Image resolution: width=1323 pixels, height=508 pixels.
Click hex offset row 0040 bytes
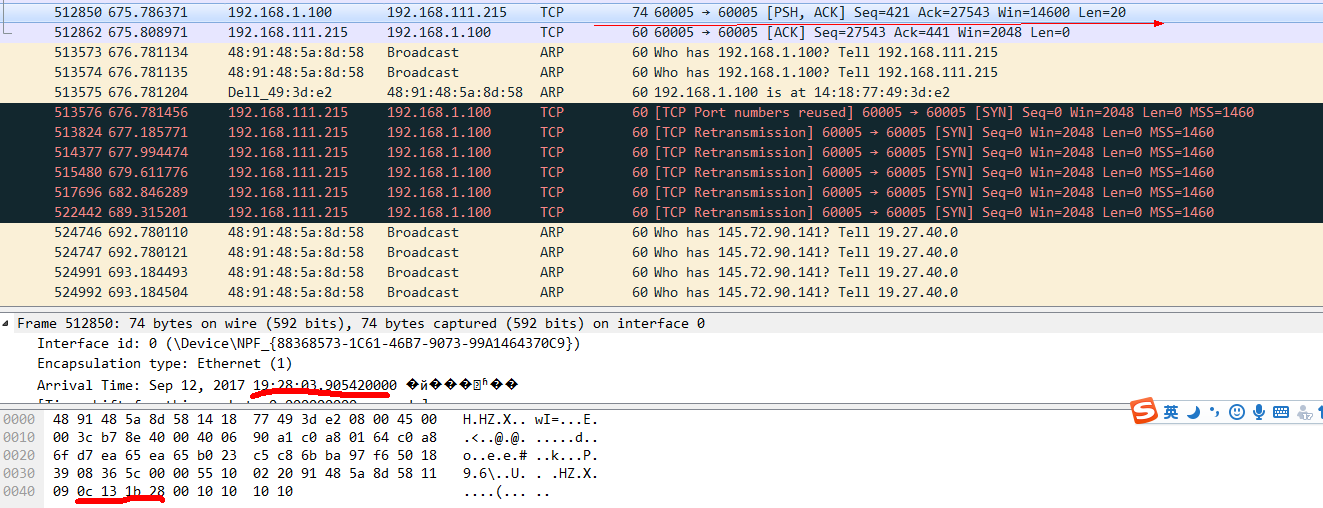[173, 491]
